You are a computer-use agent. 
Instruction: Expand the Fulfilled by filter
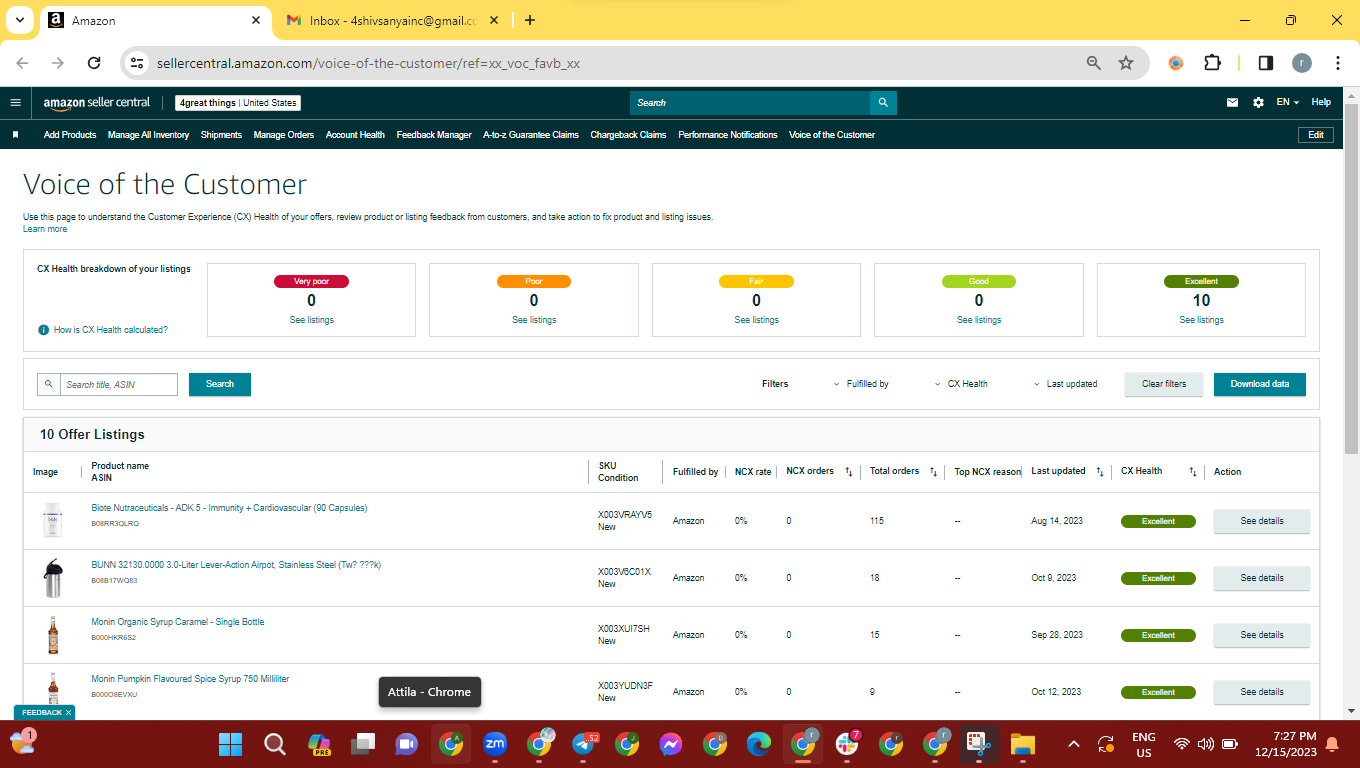pos(861,384)
